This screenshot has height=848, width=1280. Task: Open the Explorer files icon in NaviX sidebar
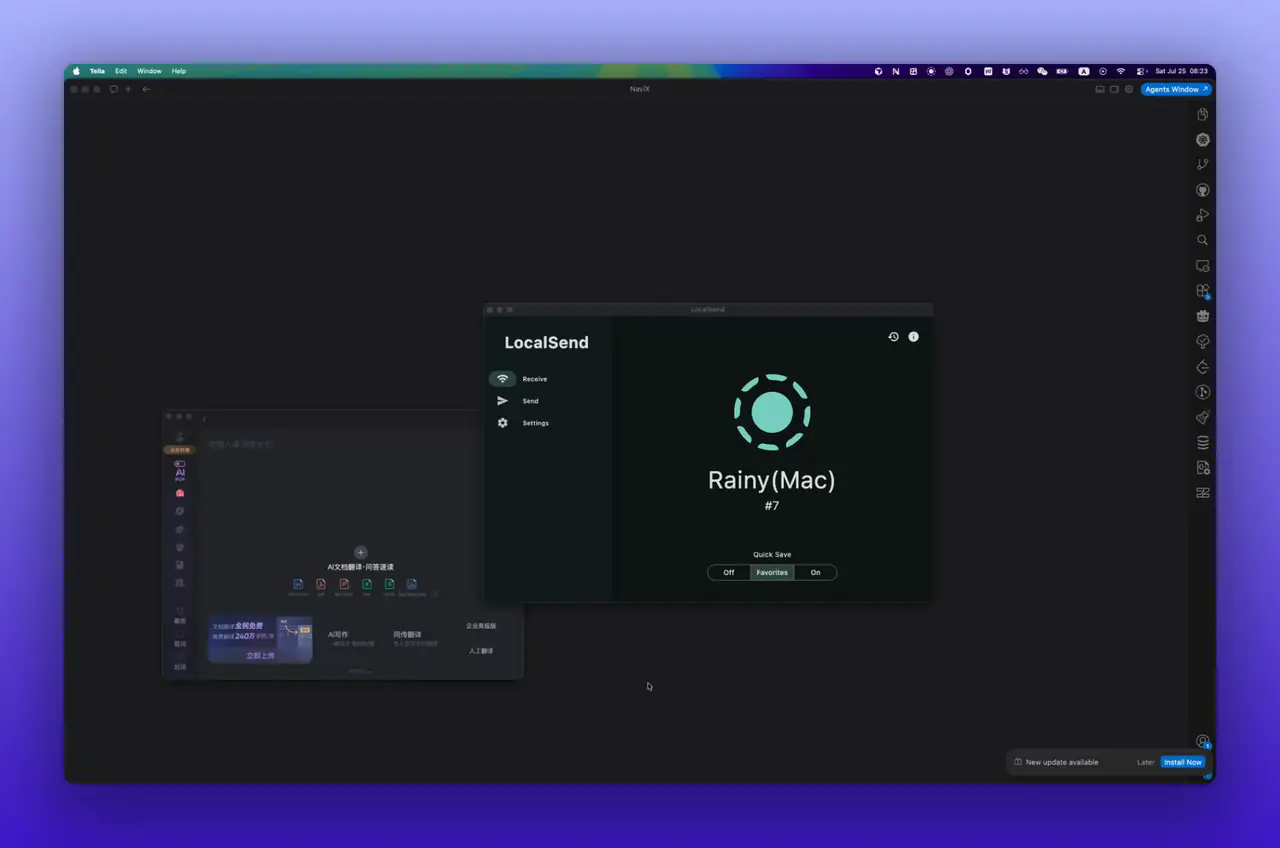coord(1203,114)
